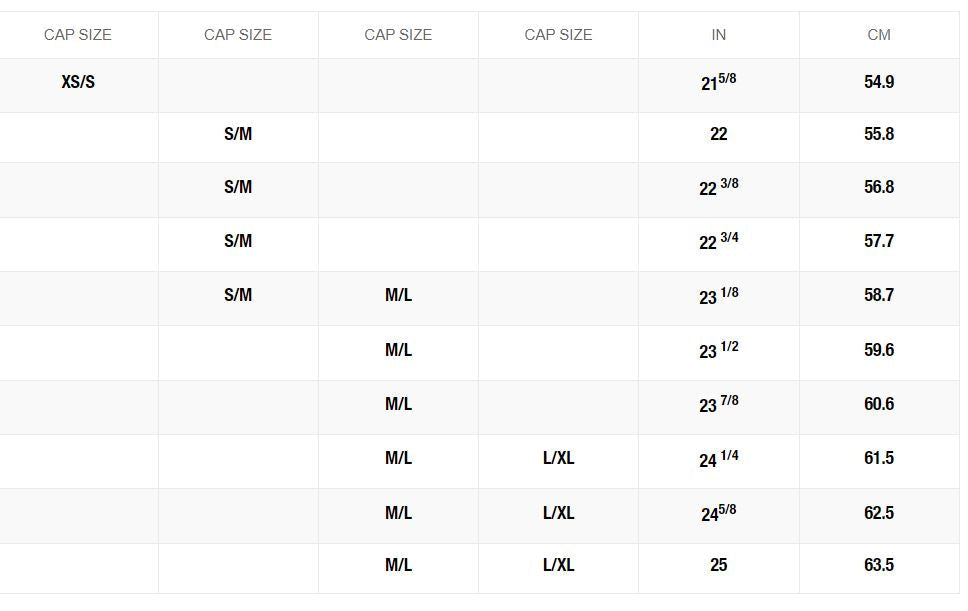Select the CM column header

point(878,35)
